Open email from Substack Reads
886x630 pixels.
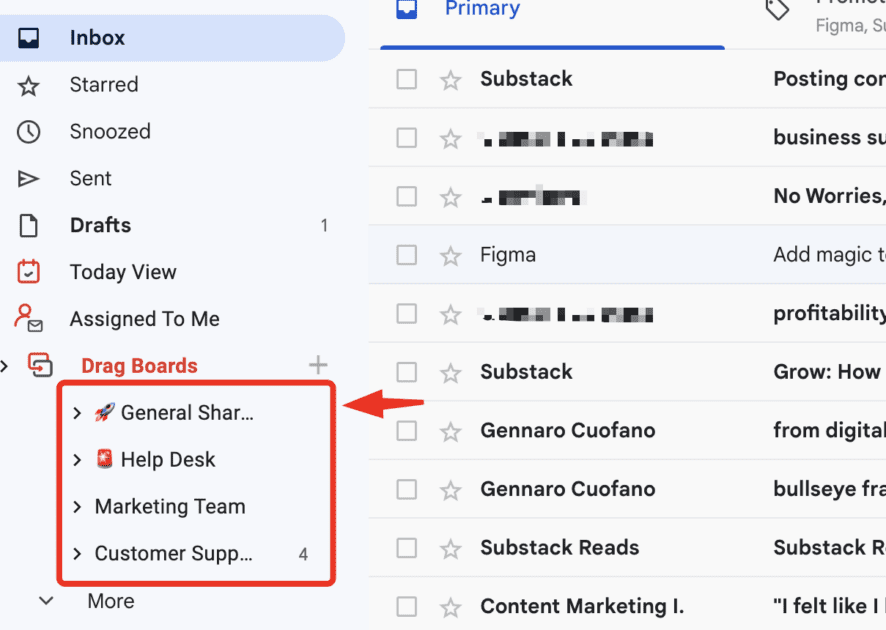click(x=627, y=548)
